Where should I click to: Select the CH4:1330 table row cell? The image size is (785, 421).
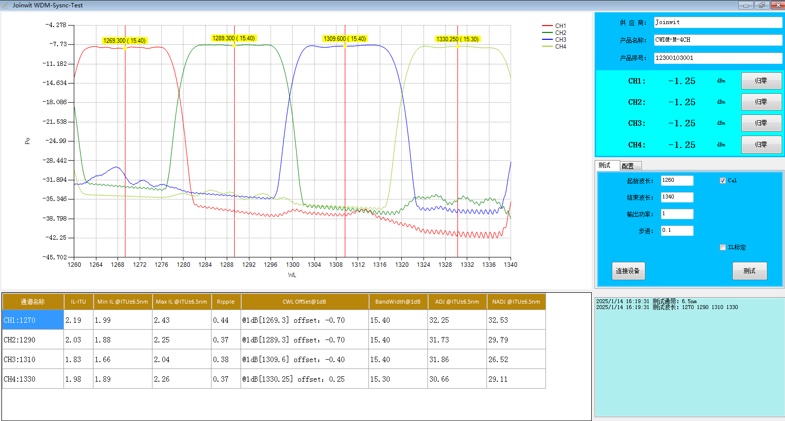pos(33,379)
